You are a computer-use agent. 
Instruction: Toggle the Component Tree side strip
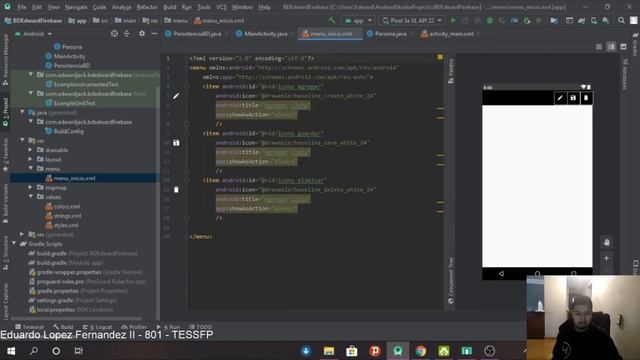(451, 281)
